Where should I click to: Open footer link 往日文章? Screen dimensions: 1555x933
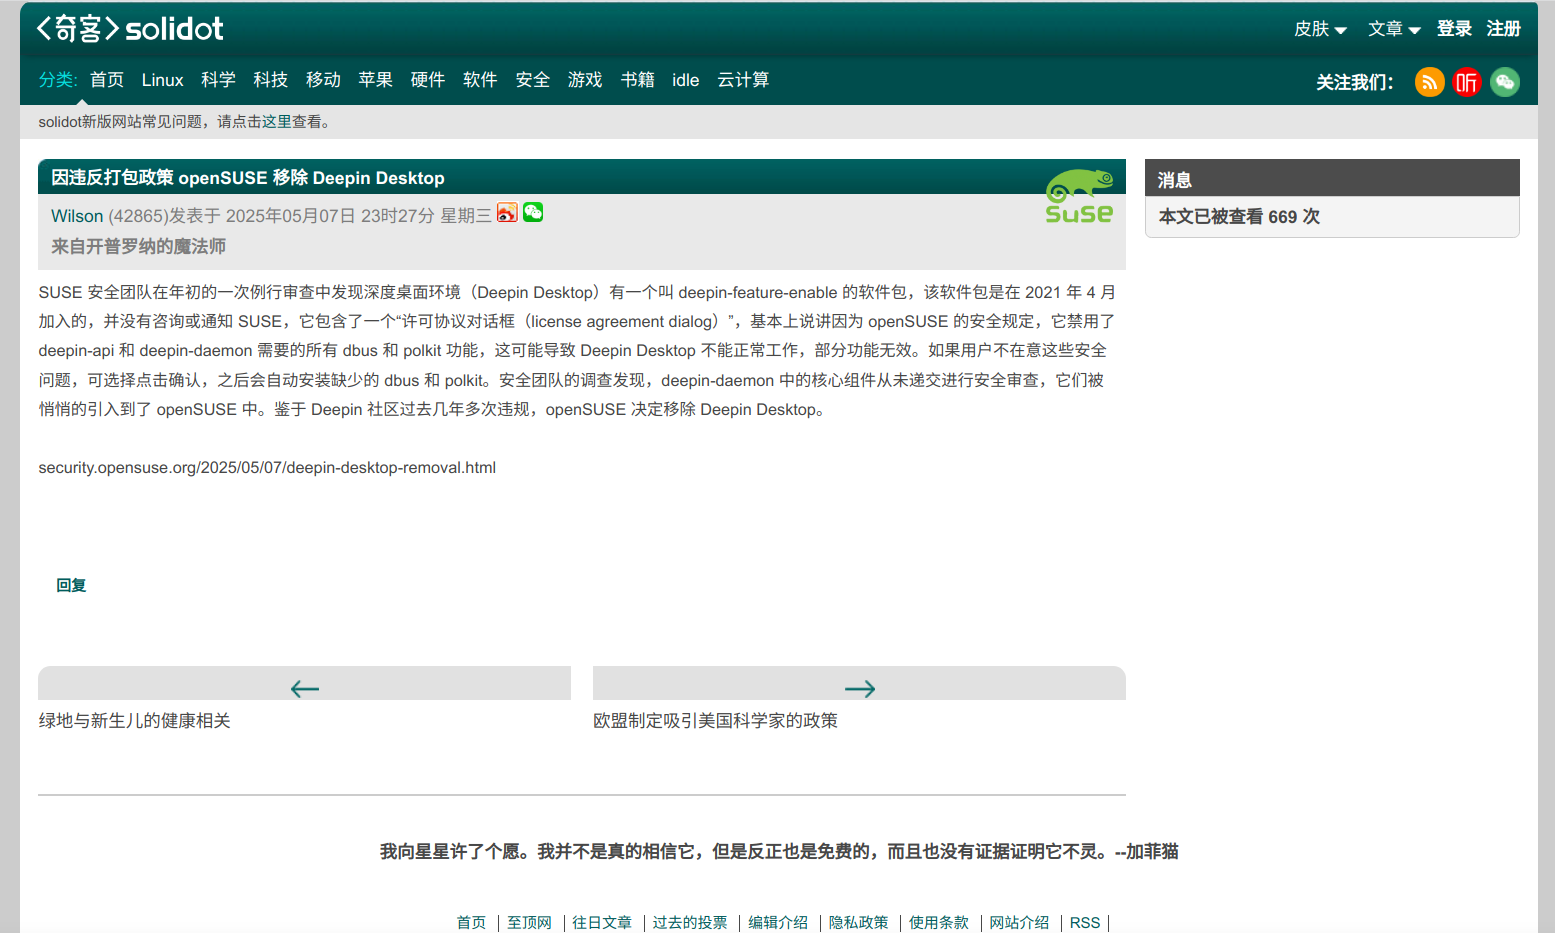click(x=602, y=922)
